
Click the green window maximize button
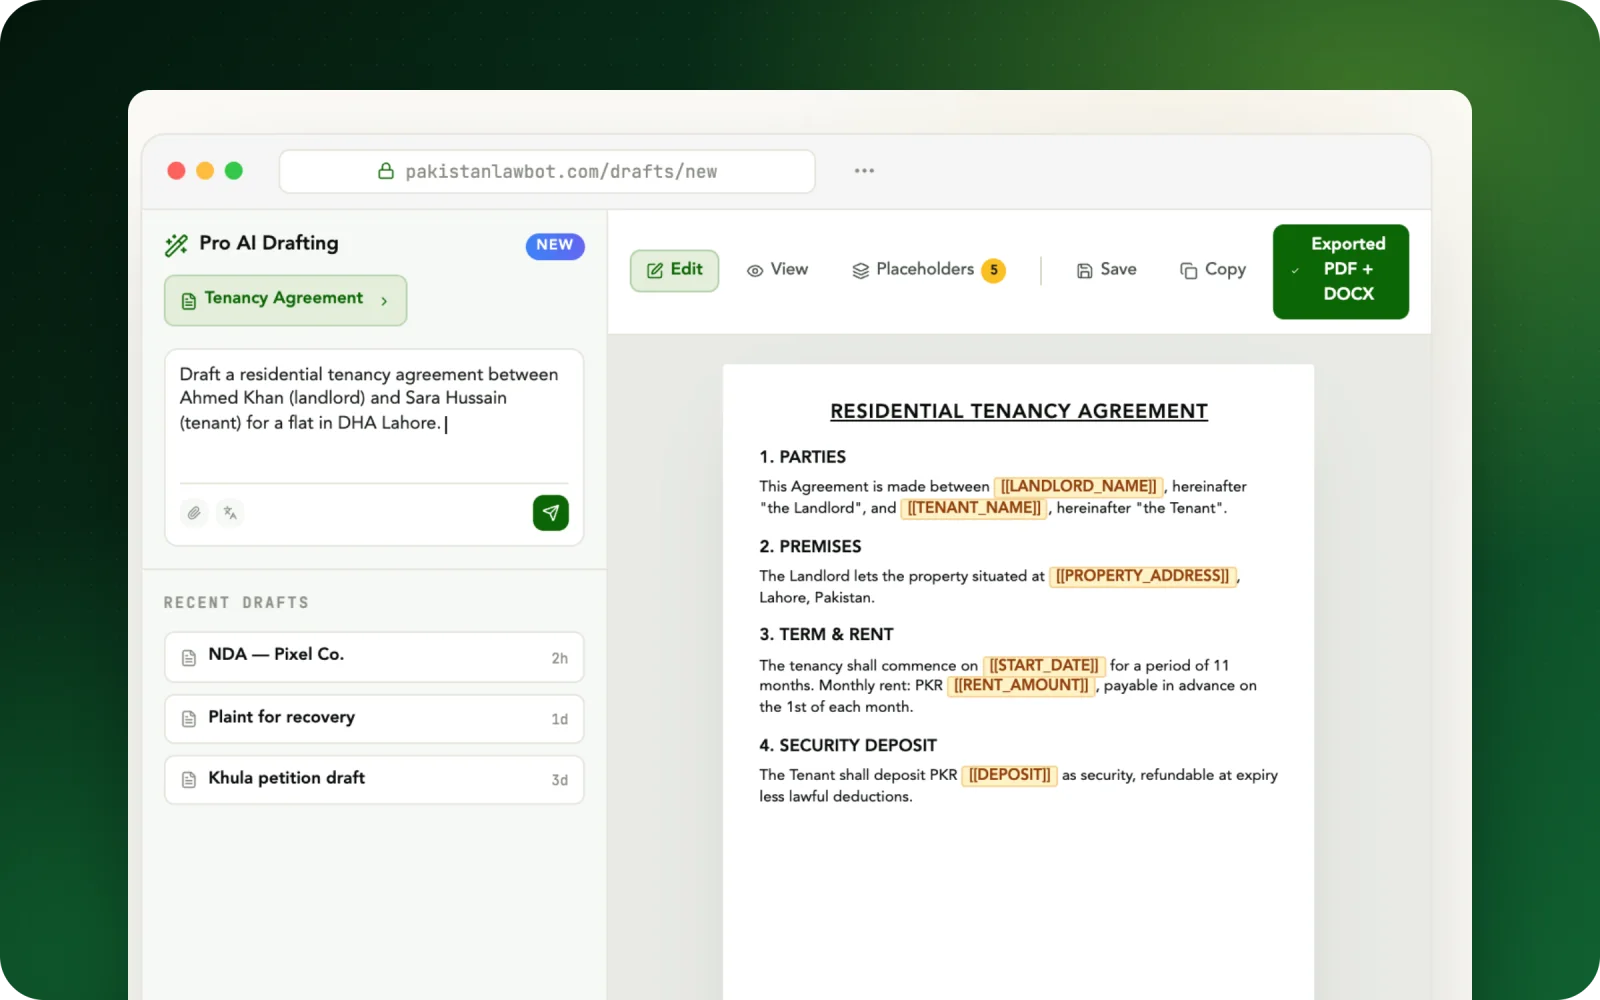234,171
